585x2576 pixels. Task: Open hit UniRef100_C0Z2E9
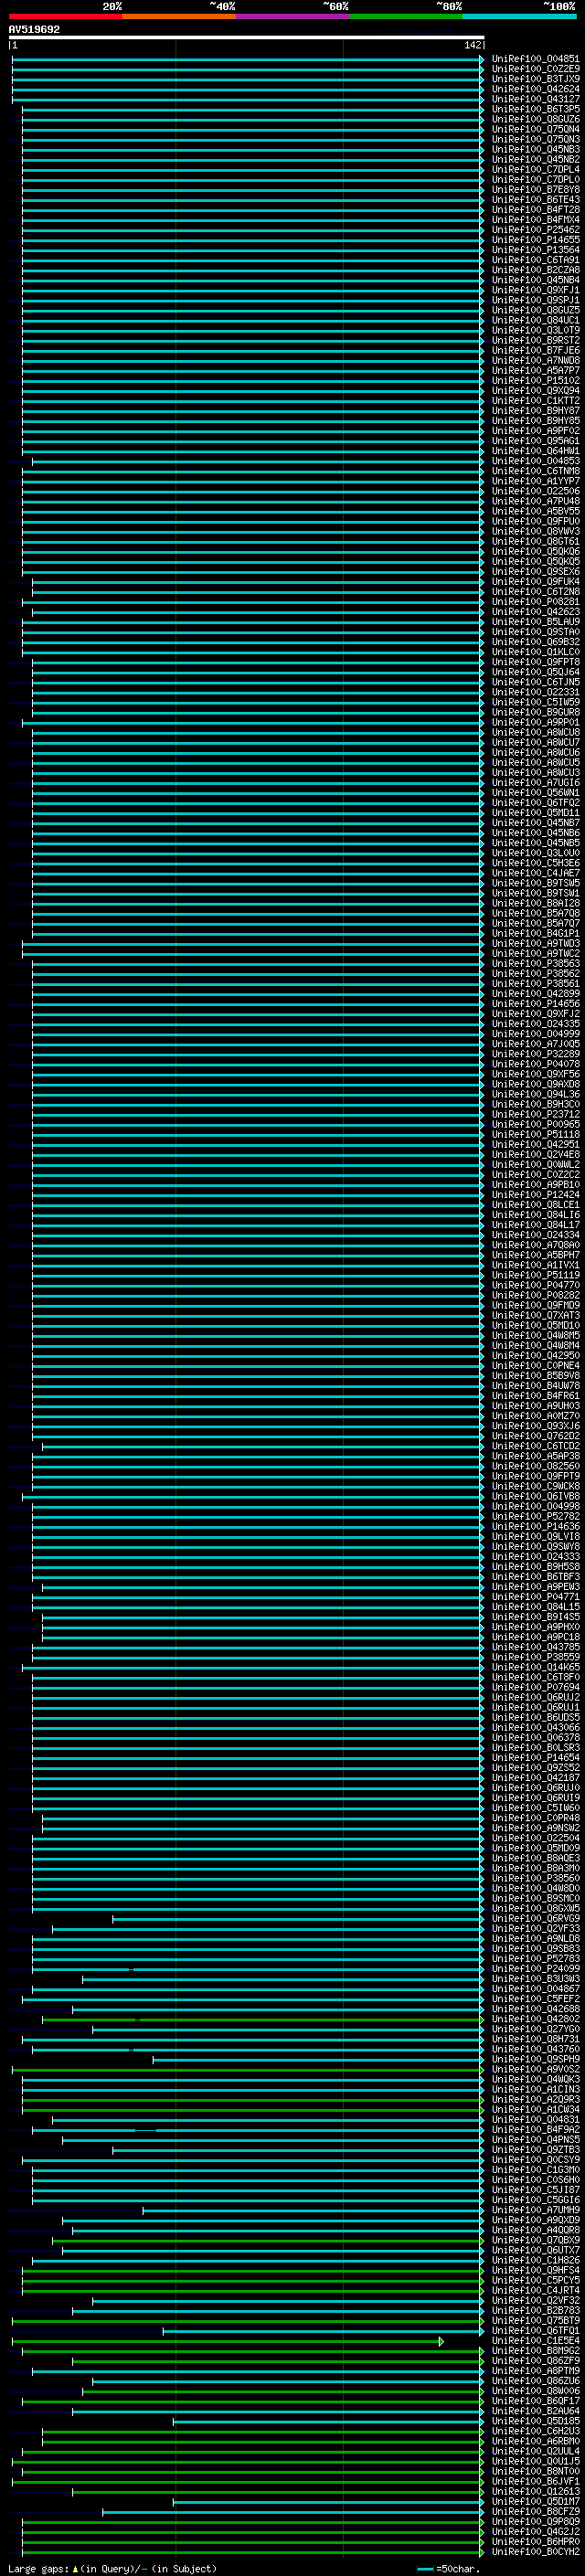coord(535,69)
